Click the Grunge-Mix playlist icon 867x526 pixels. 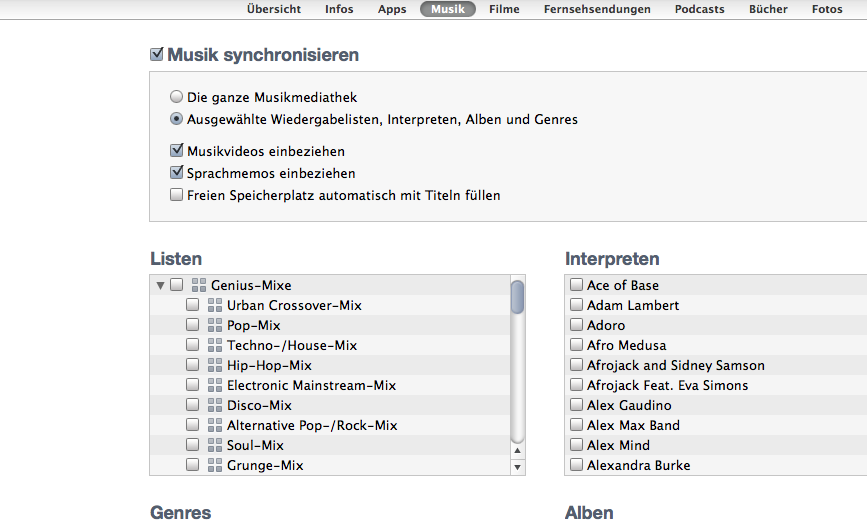tap(215, 465)
